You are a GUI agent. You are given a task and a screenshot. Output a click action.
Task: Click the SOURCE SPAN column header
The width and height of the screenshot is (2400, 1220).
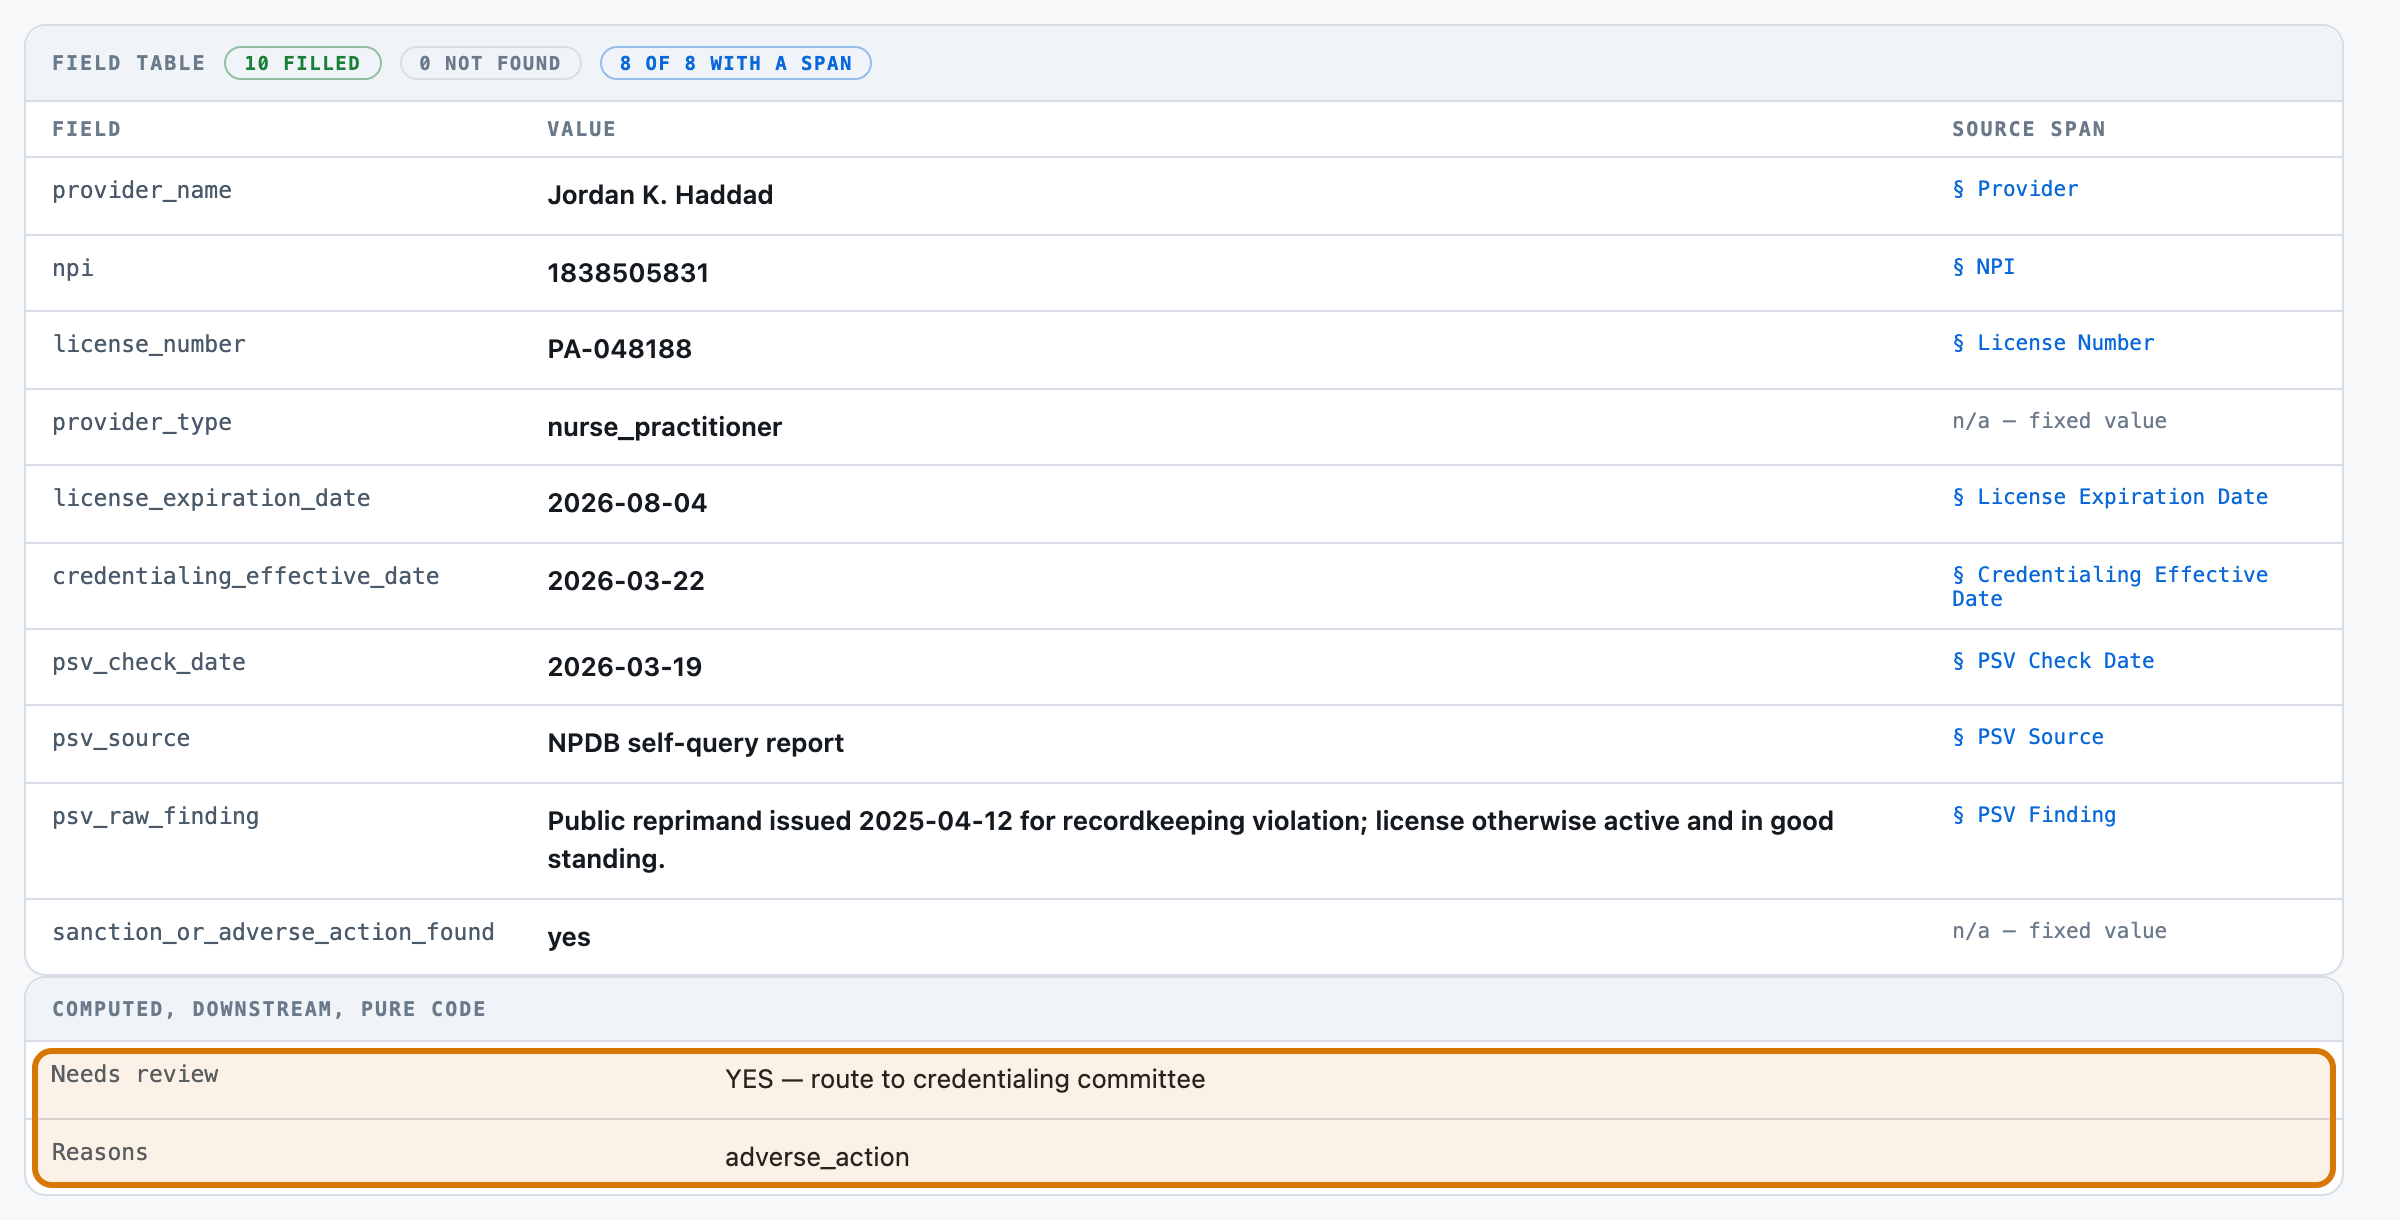click(x=2028, y=129)
